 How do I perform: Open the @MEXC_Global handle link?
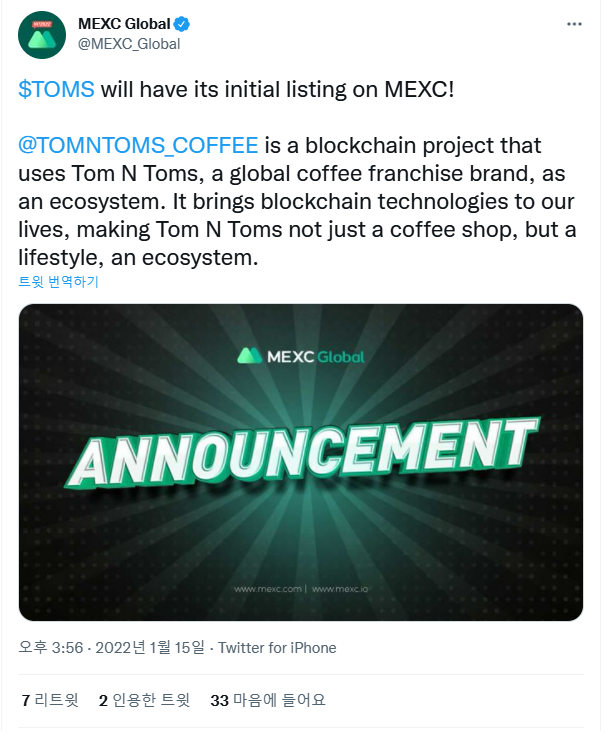point(129,44)
